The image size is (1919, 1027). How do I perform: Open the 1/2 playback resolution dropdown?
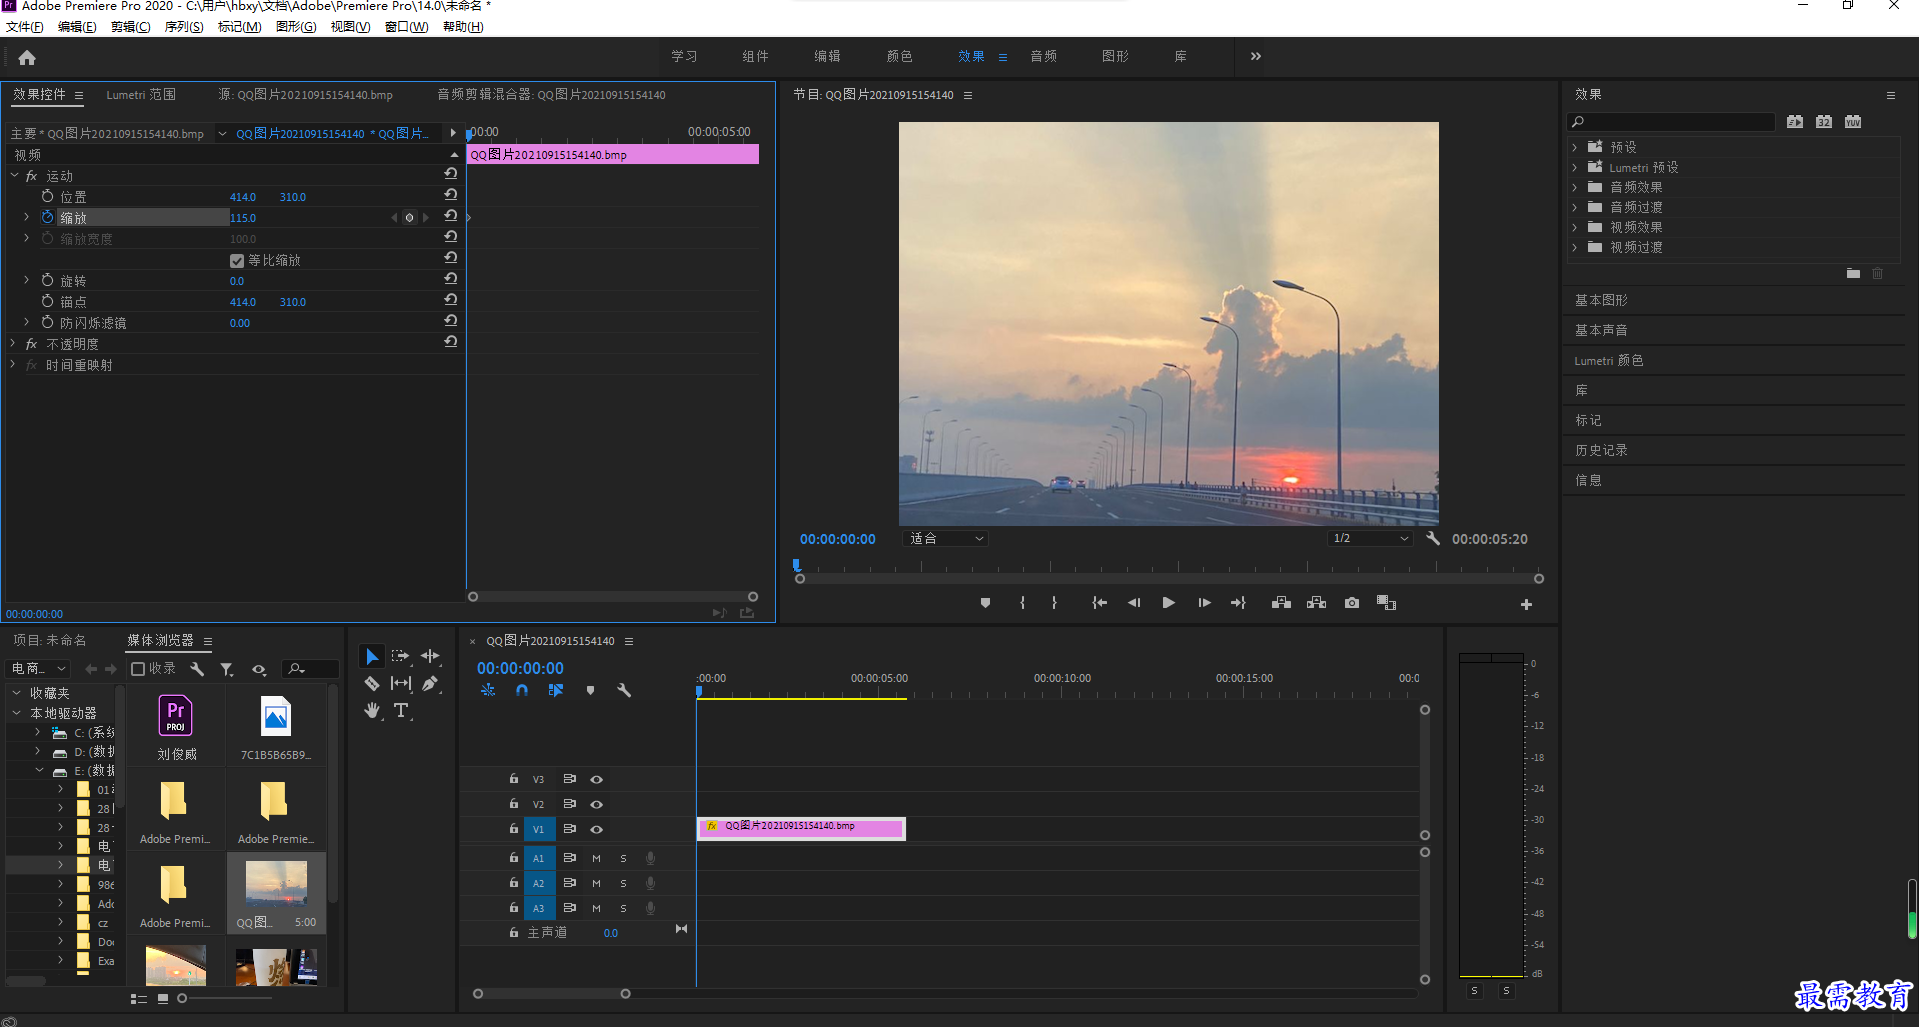[1369, 538]
